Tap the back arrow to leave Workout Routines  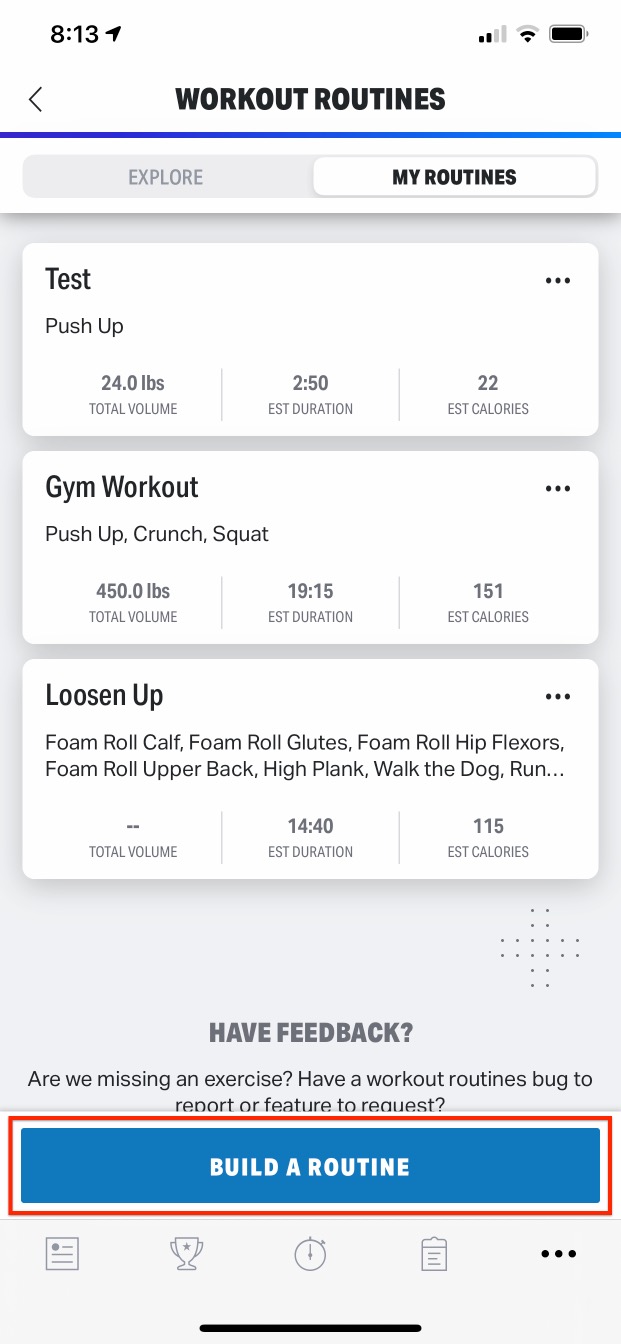(x=35, y=99)
